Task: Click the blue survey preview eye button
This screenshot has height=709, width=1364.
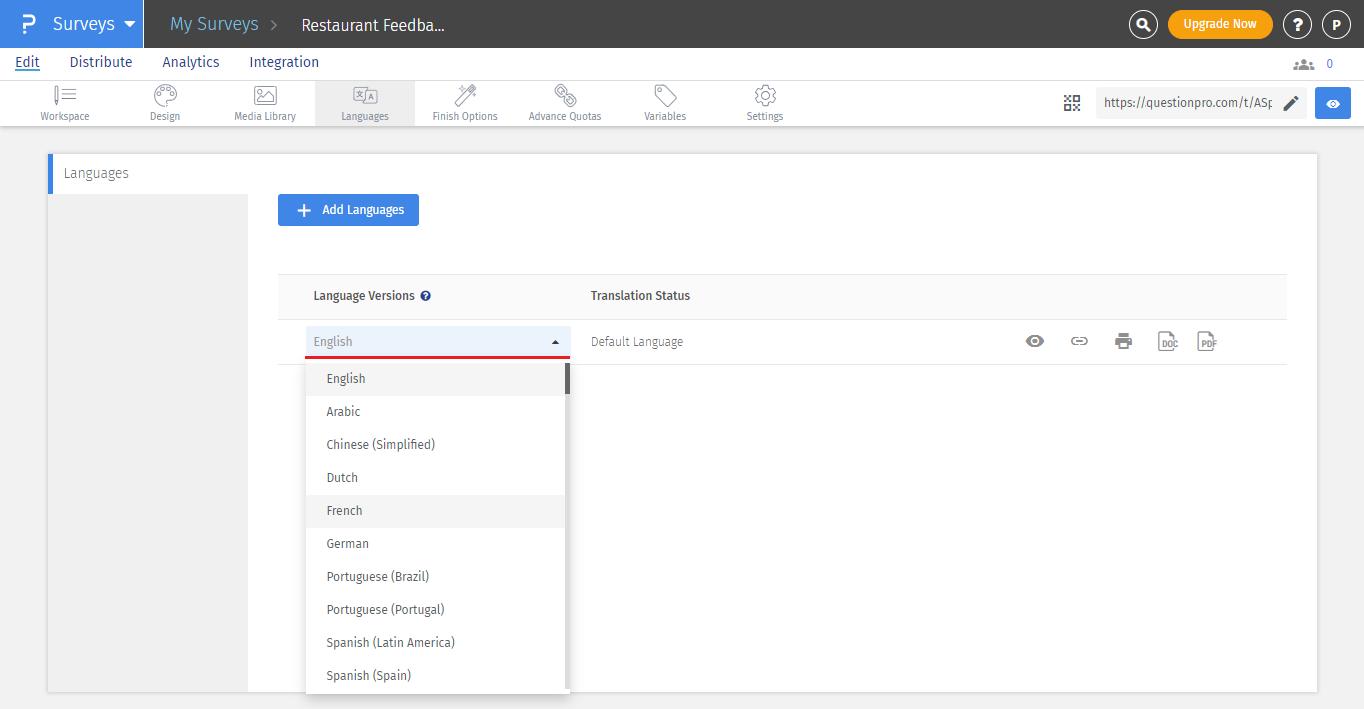Action: 1332,103
